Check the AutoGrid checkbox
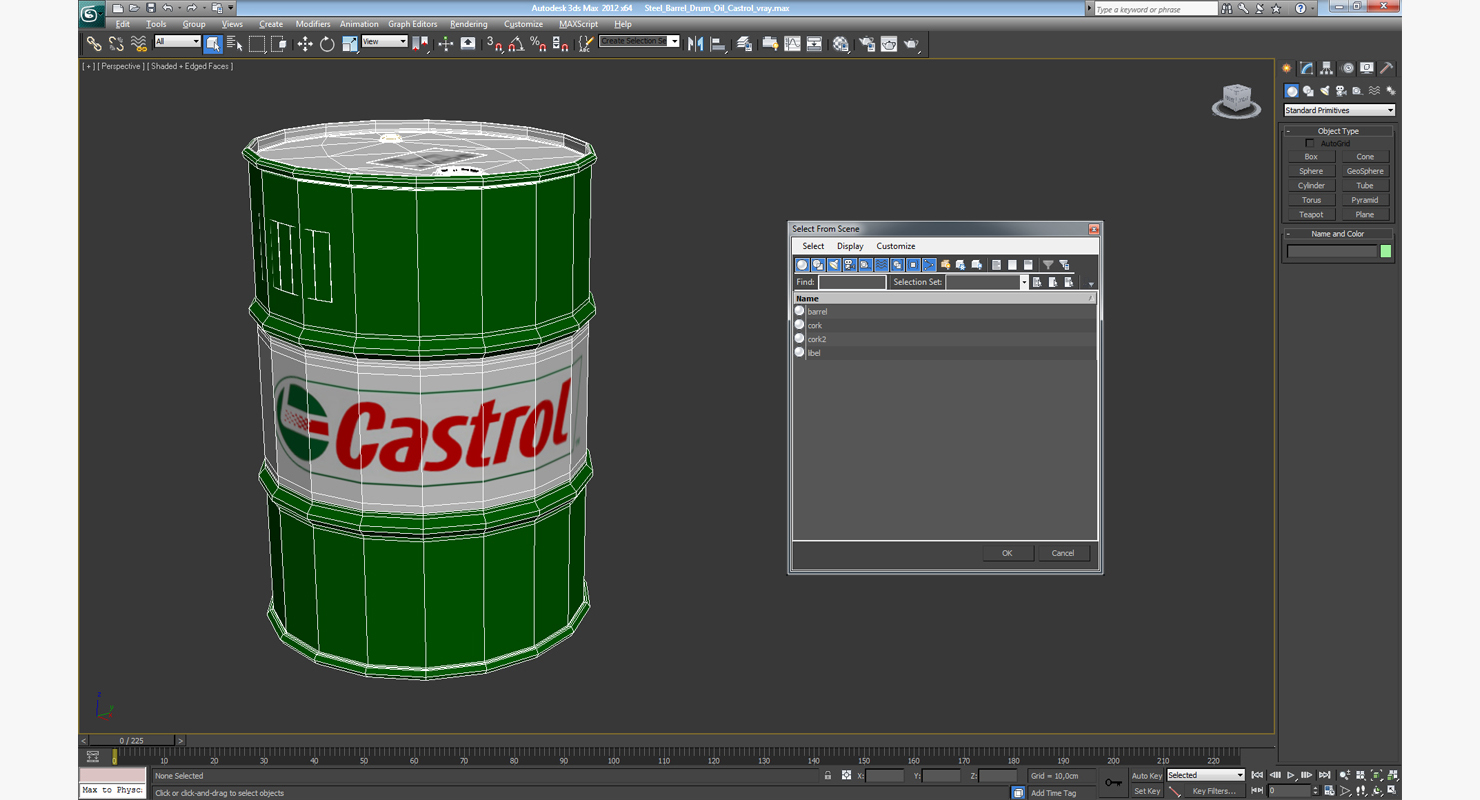 point(1310,144)
